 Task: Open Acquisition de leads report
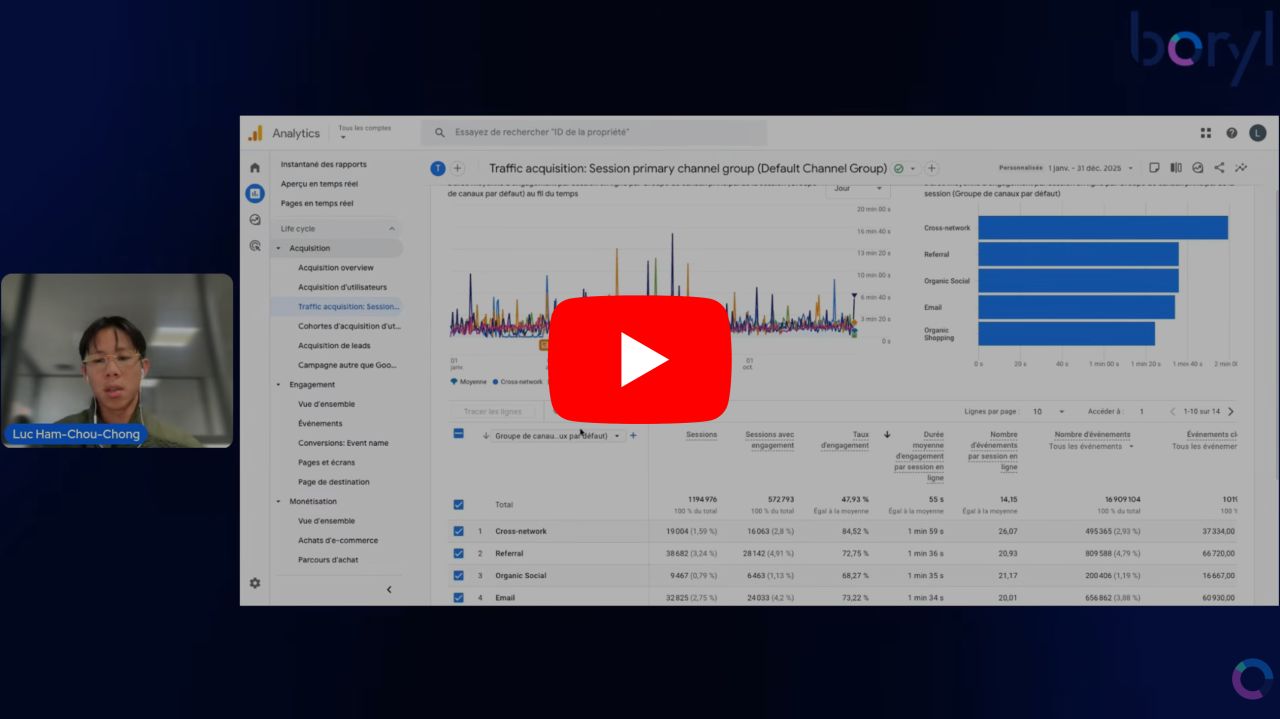click(334, 346)
